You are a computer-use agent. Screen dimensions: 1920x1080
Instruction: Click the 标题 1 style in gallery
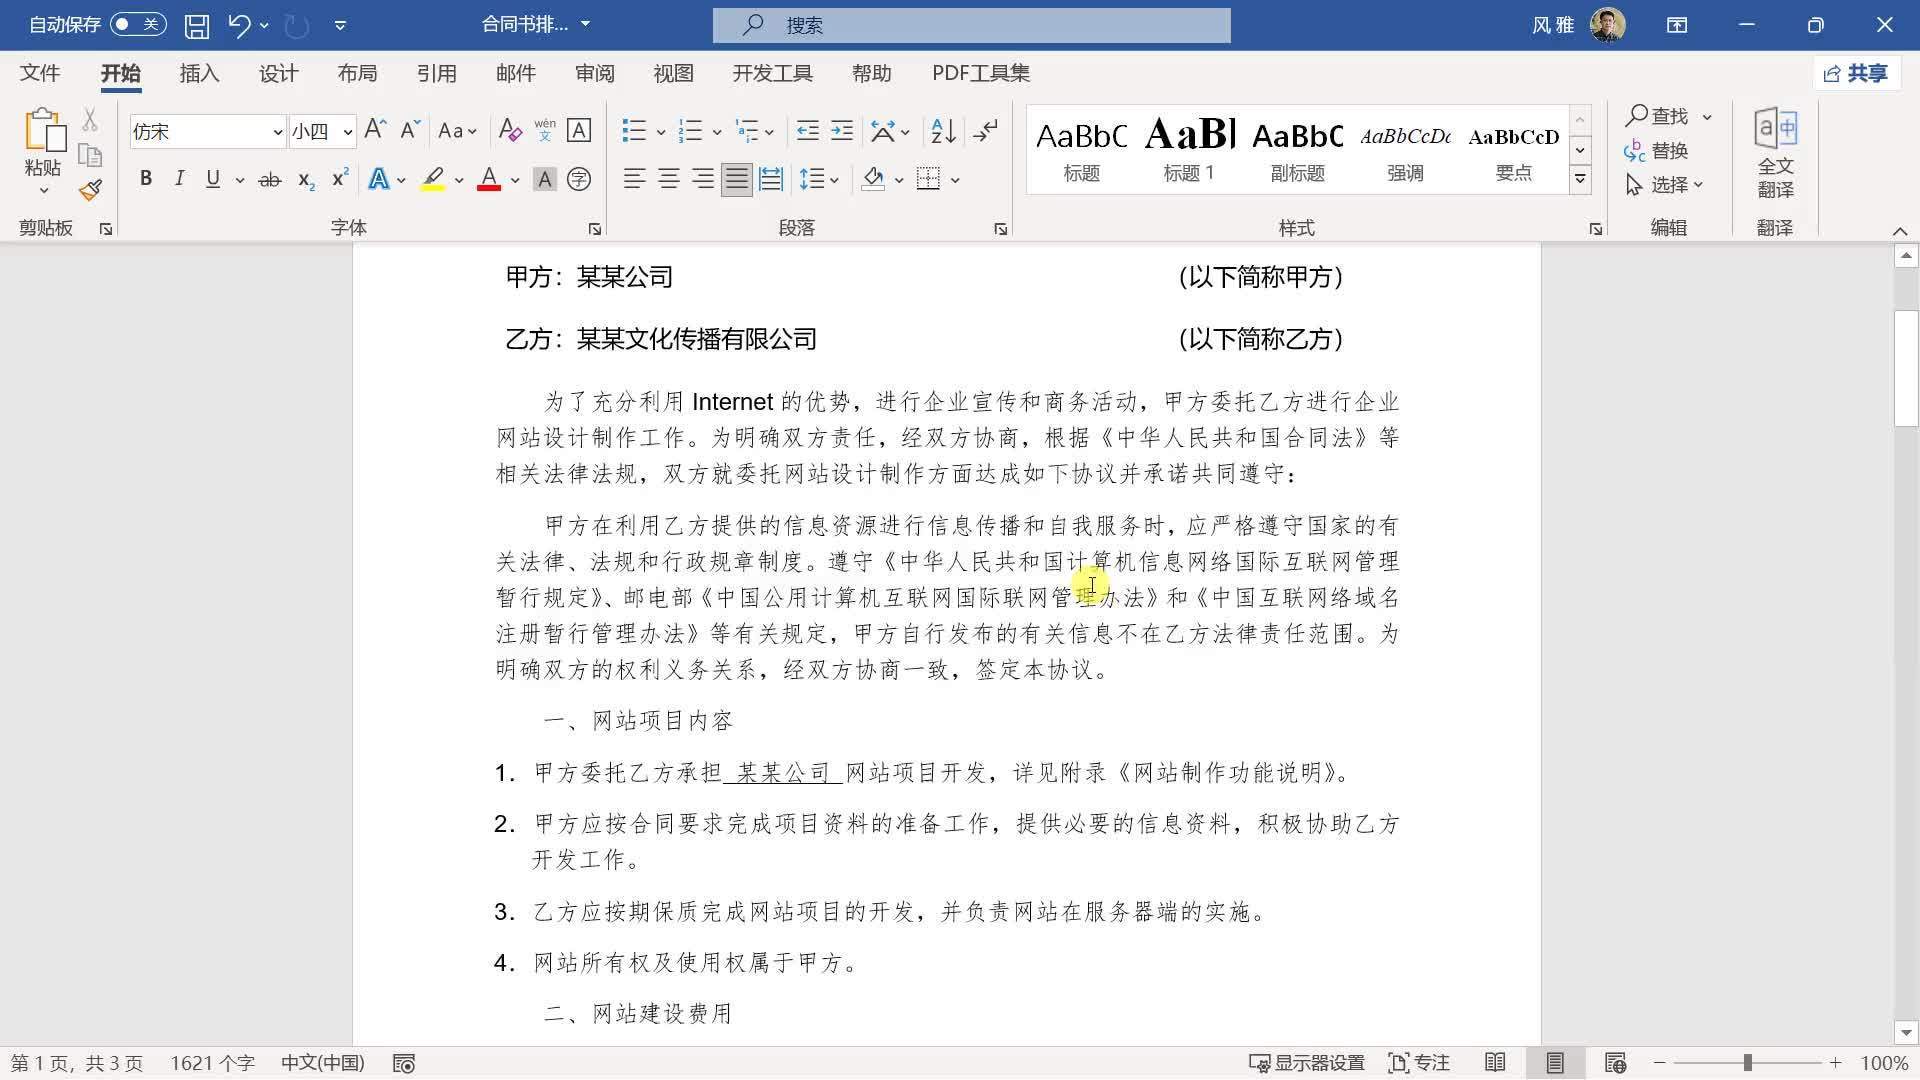[1189, 148]
